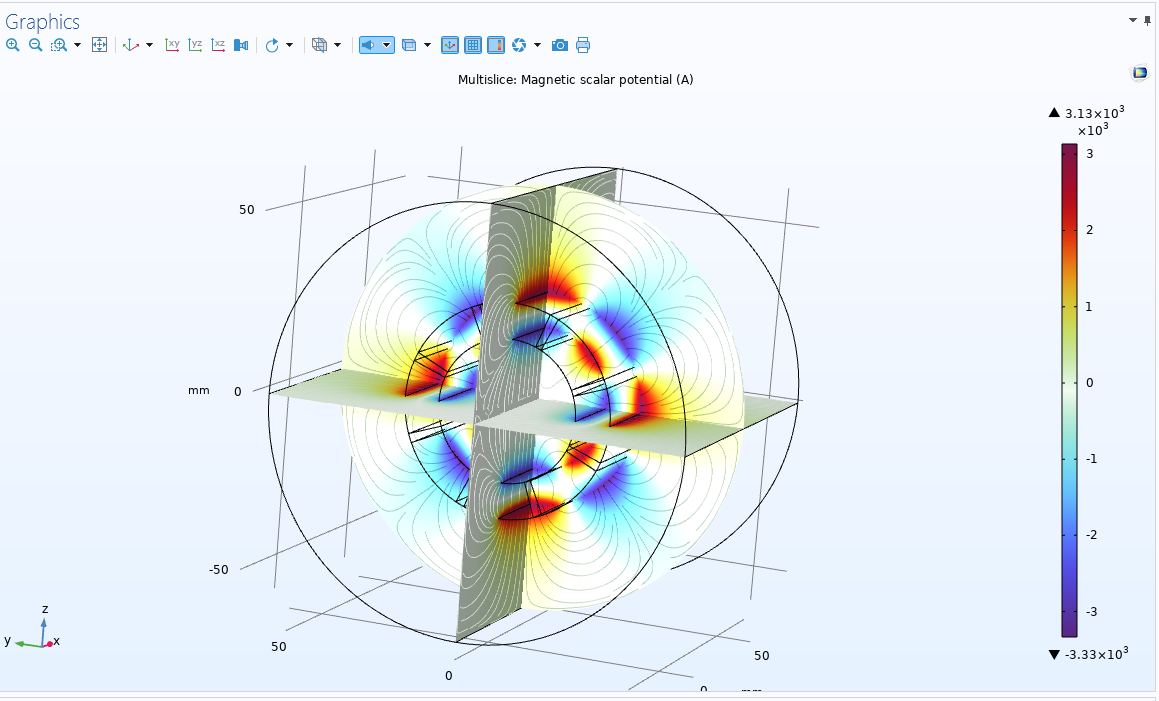Click the Graphics window title tab

click(43, 22)
